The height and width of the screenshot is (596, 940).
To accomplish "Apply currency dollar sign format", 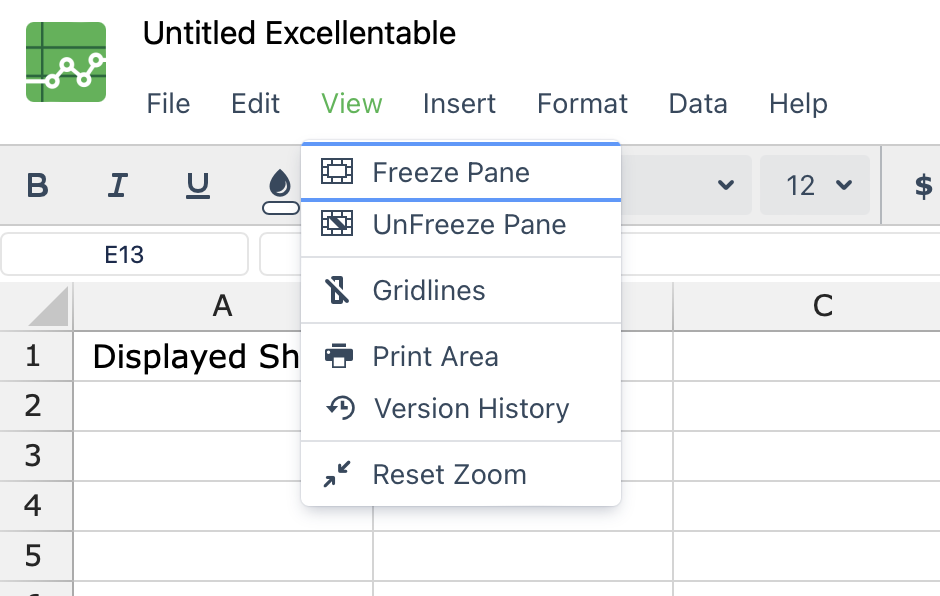I will coord(923,185).
